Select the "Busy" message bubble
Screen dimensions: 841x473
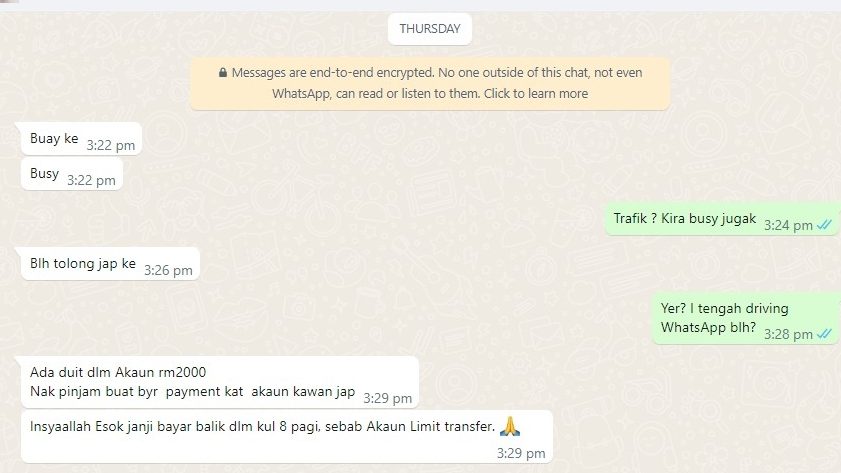coord(72,174)
